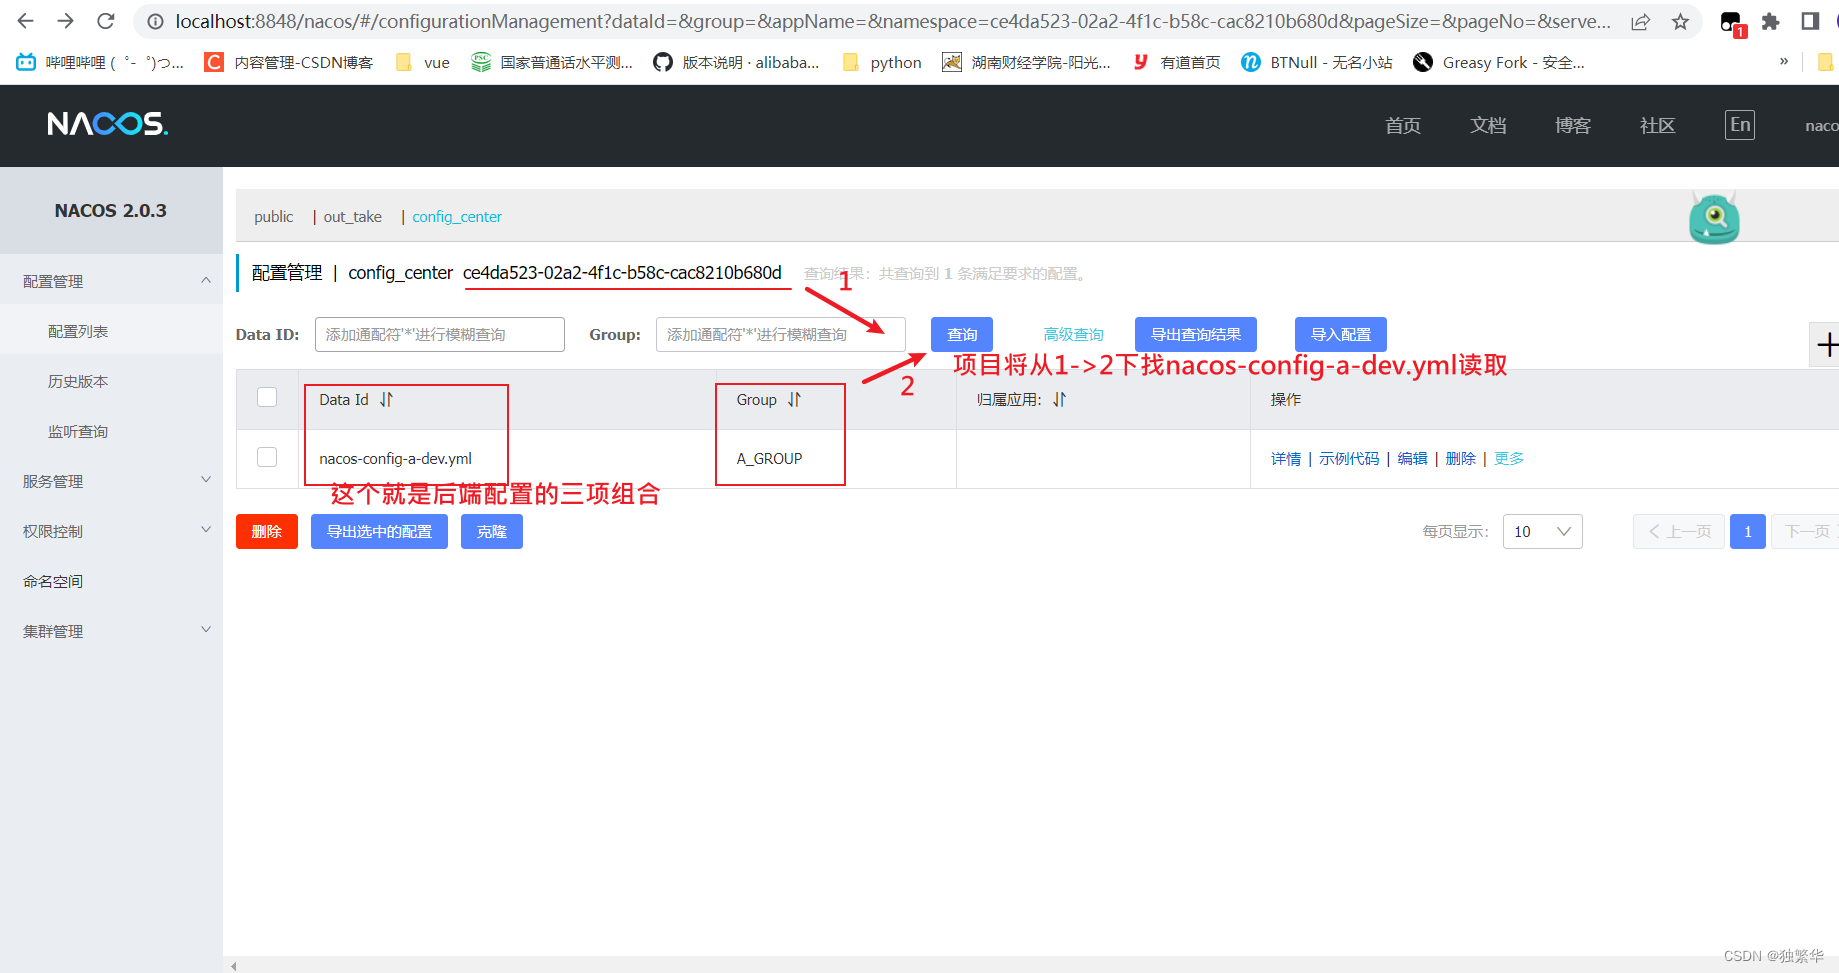Click the browser refresh icon
This screenshot has width=1839, height=973.
106,20
